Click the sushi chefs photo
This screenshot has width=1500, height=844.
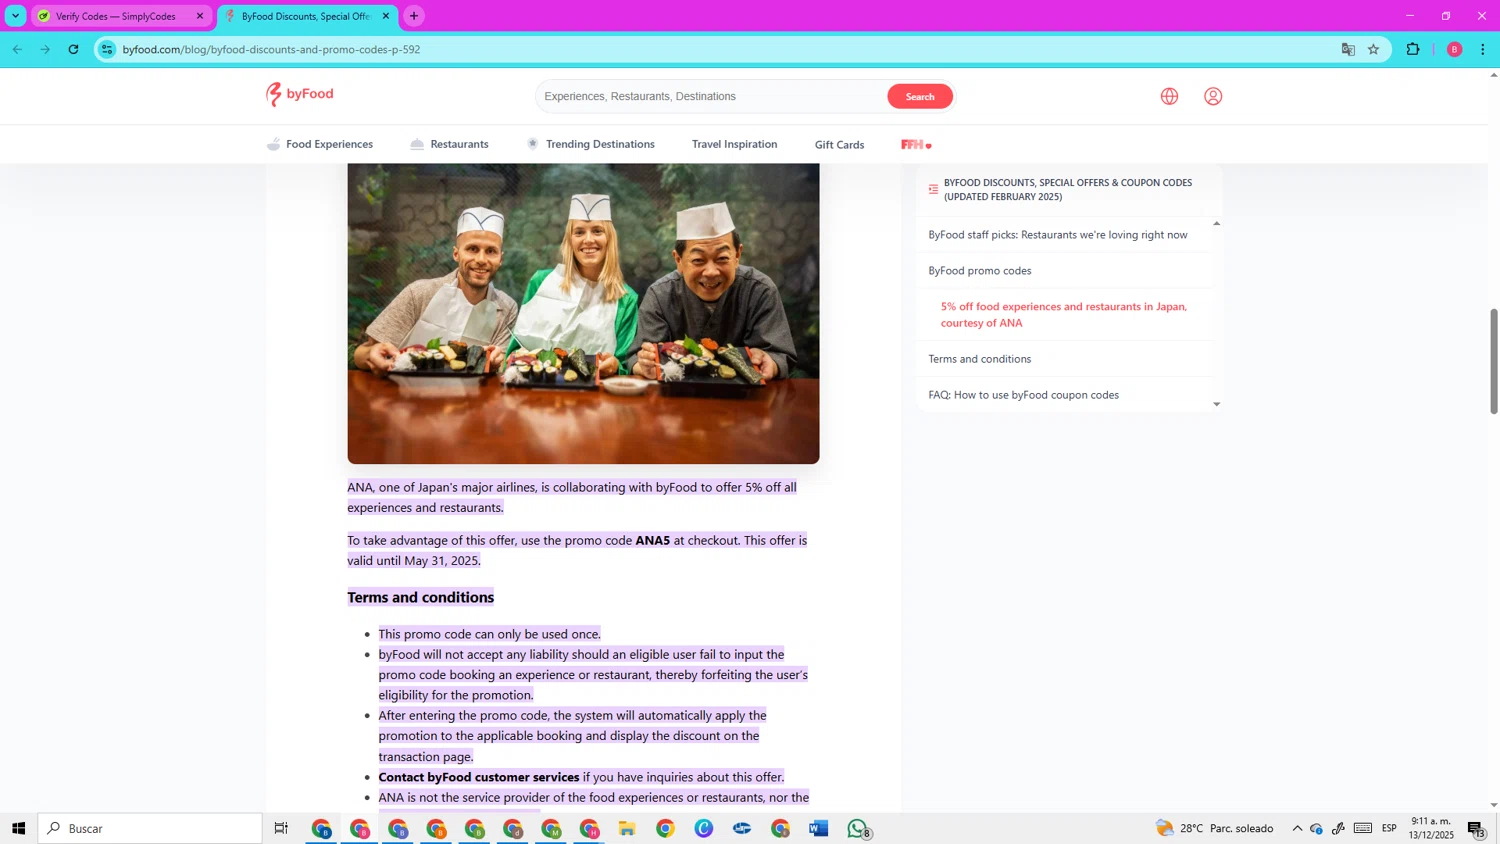click(x=583, y=313)
